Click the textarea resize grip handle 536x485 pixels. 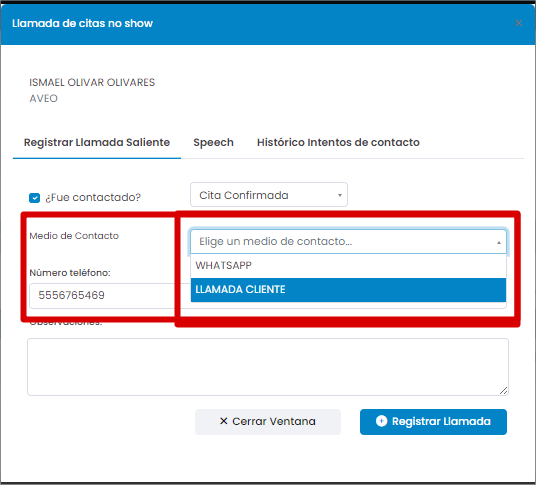pyautogui.click(x=503, y=391)
